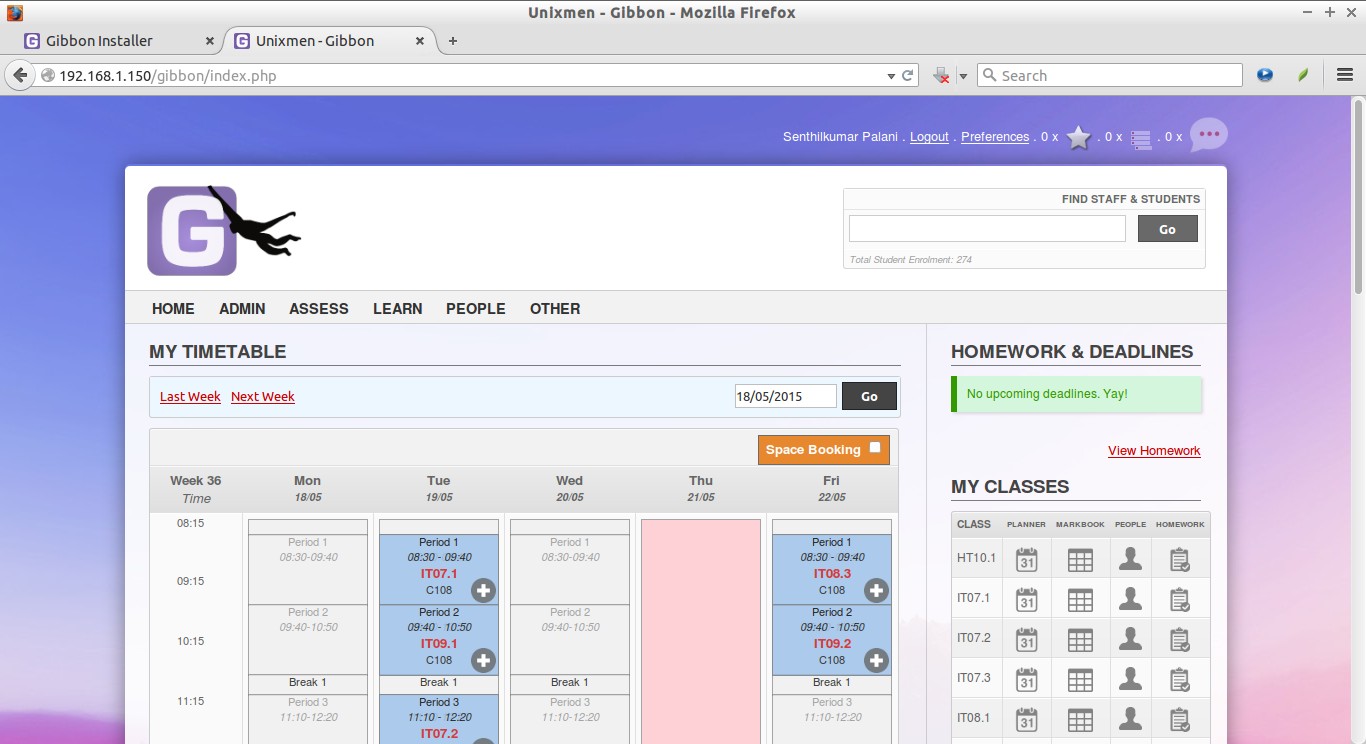The height and width of the screenshot is (744, 1366).
Task: View people in class IT07.1
Action: click(x=1130, y=598)
